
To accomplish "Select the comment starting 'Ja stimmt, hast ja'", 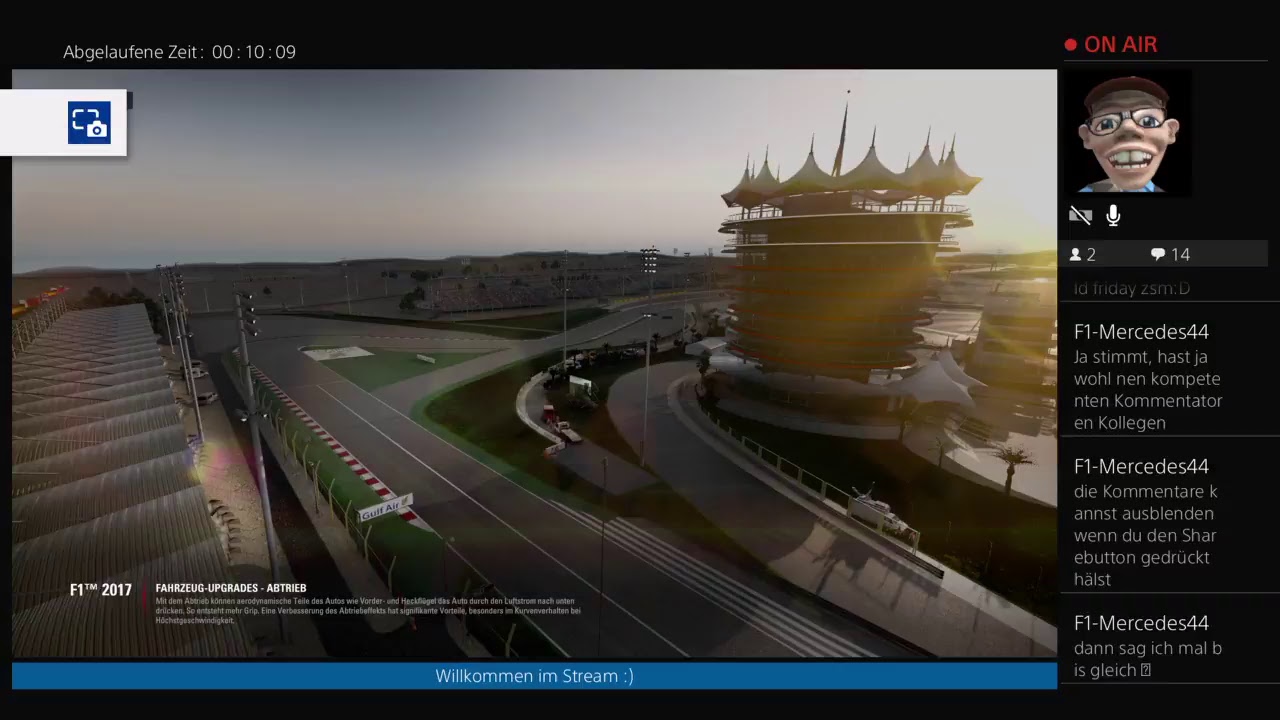I will (1147, 390).
